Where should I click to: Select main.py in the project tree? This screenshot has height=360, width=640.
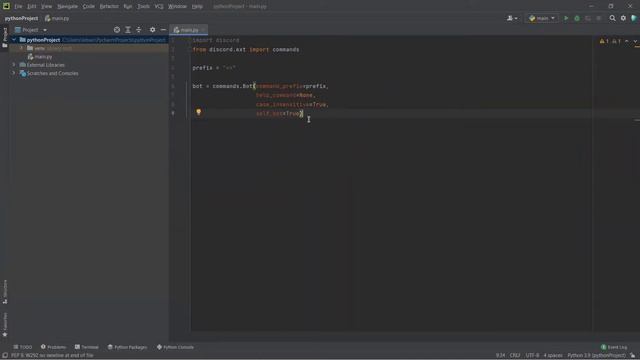click(40, 57)
